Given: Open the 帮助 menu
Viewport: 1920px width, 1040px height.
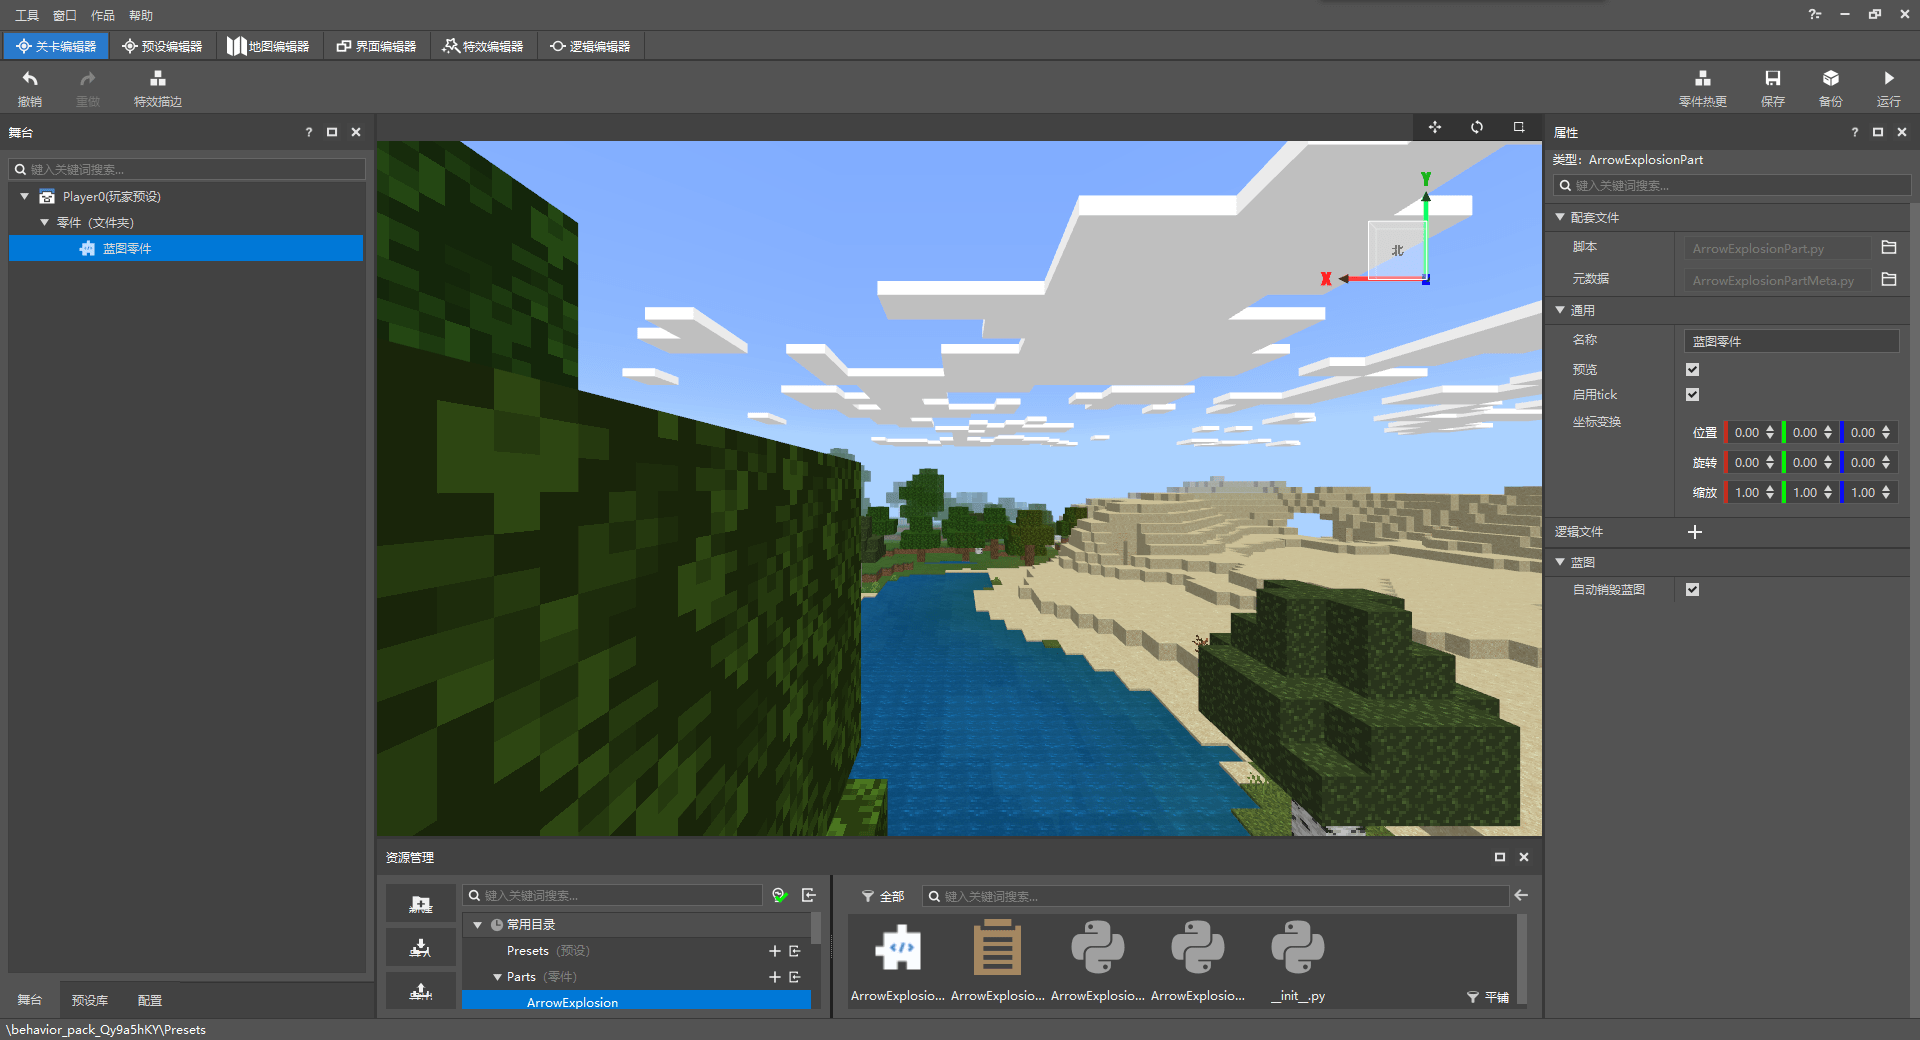Looking at the screenshot, I should [x=141, y=15].
